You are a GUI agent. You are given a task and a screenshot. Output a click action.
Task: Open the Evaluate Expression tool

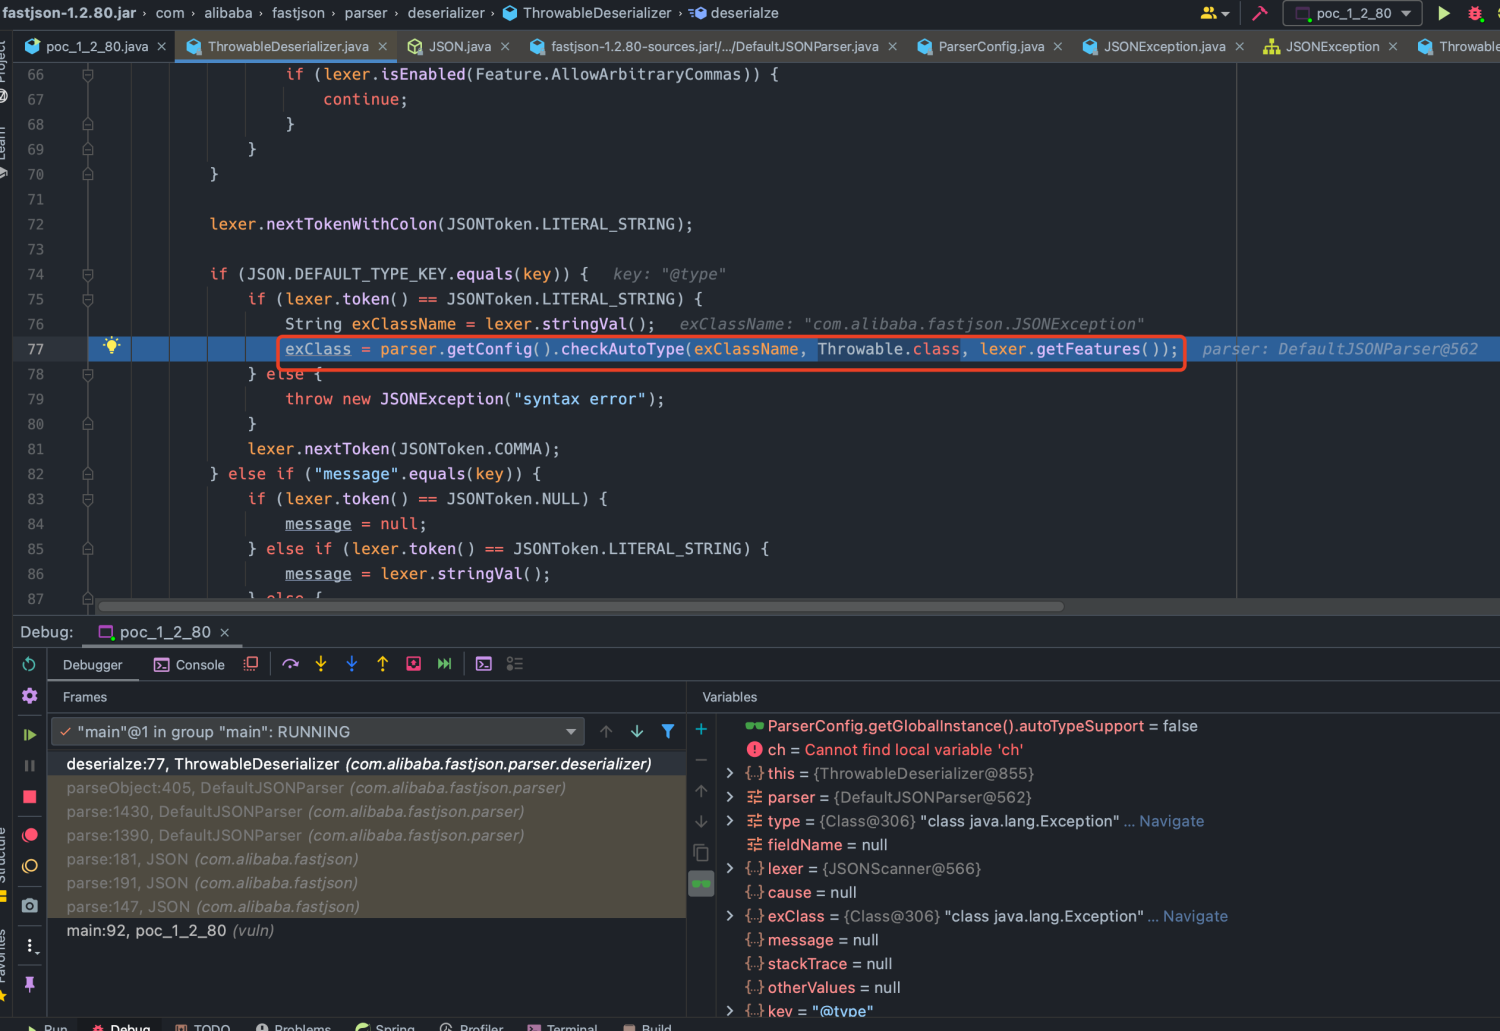coord(484,664)
